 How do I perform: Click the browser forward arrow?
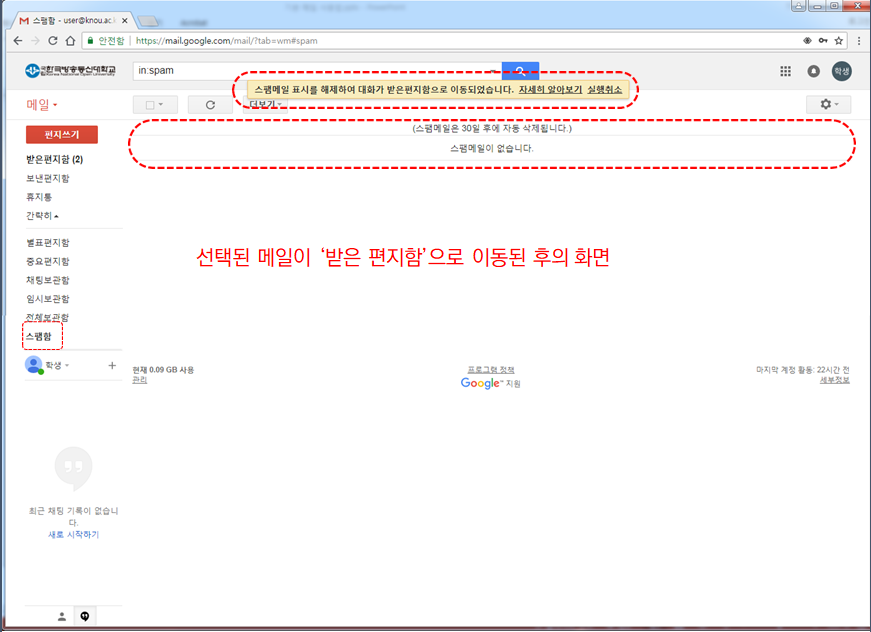point(35,41)
